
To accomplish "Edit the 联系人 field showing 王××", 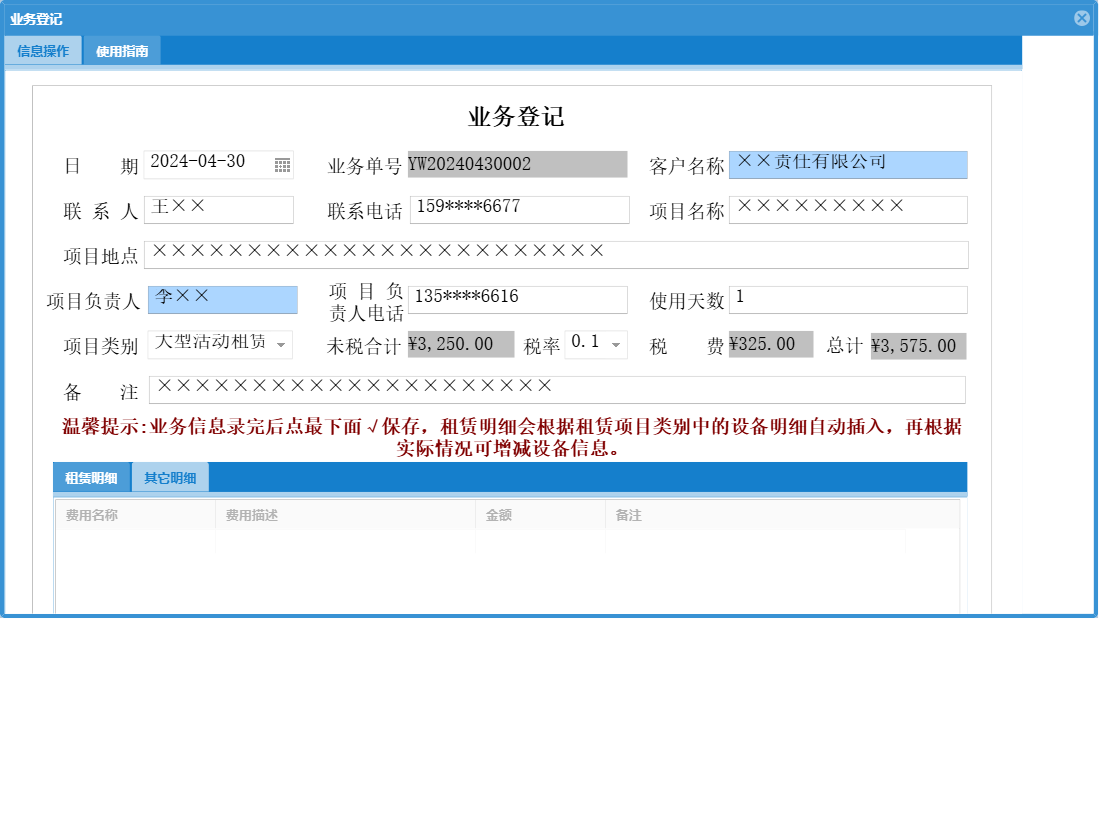I will coord(218,209).
